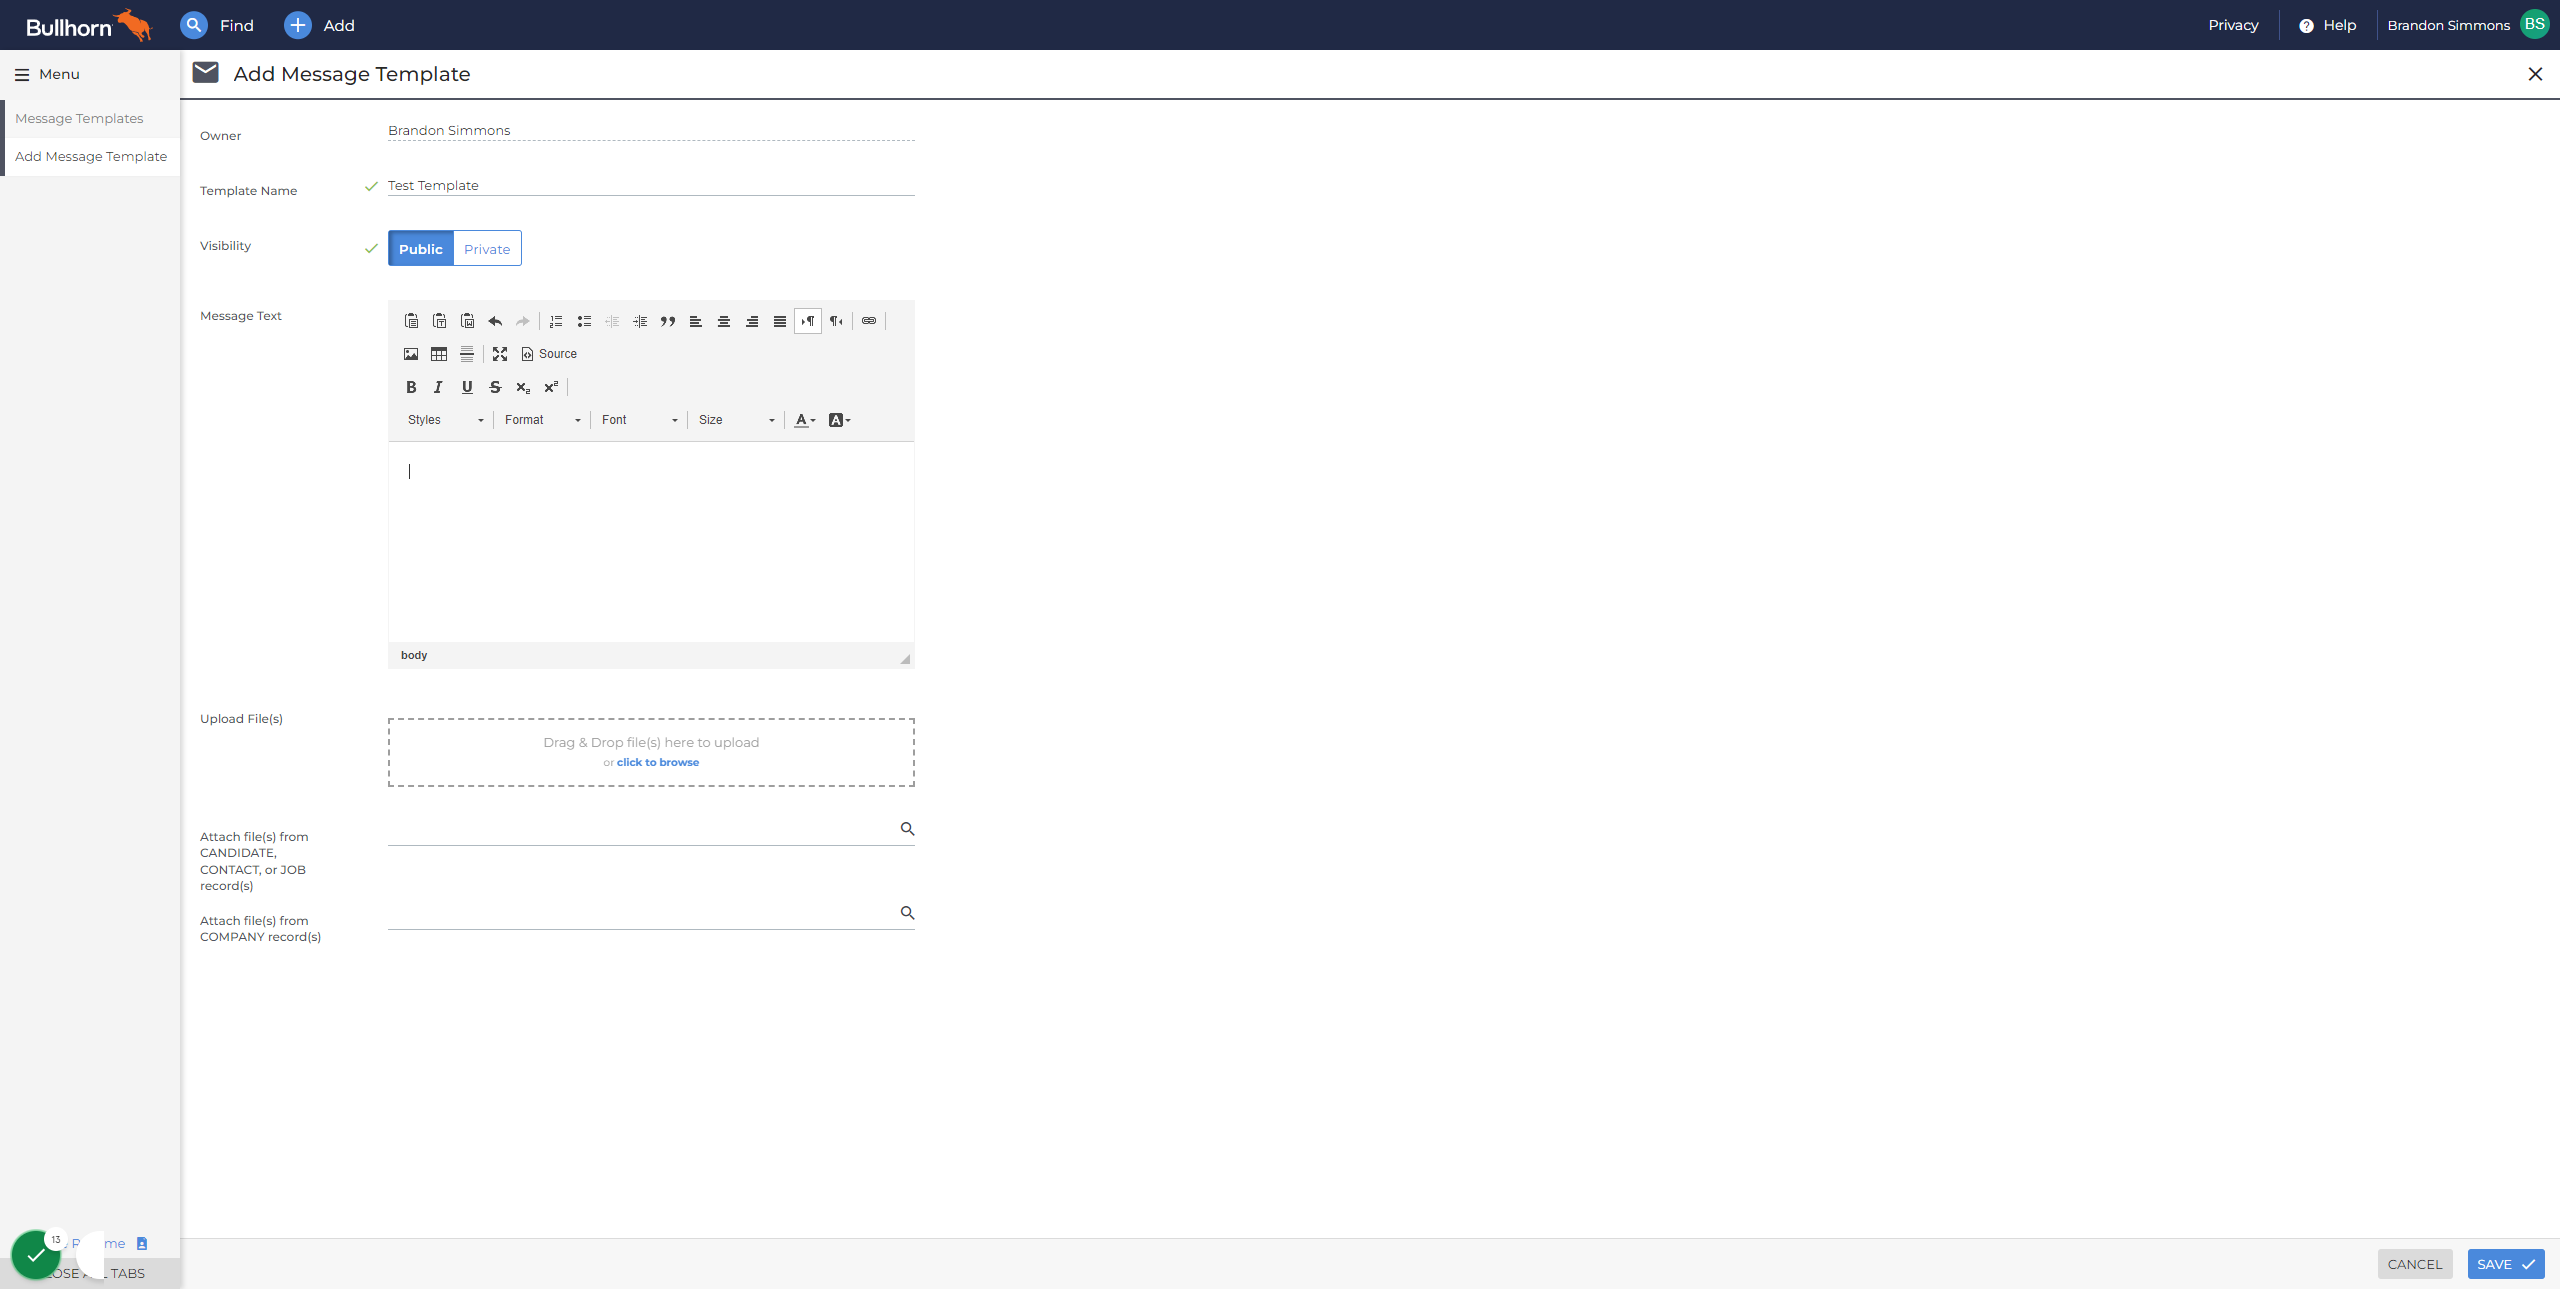Image resolution: width=2560 pixels, height=1289 pixels.
Task: Open the background color picker
Action: point(840,420)
